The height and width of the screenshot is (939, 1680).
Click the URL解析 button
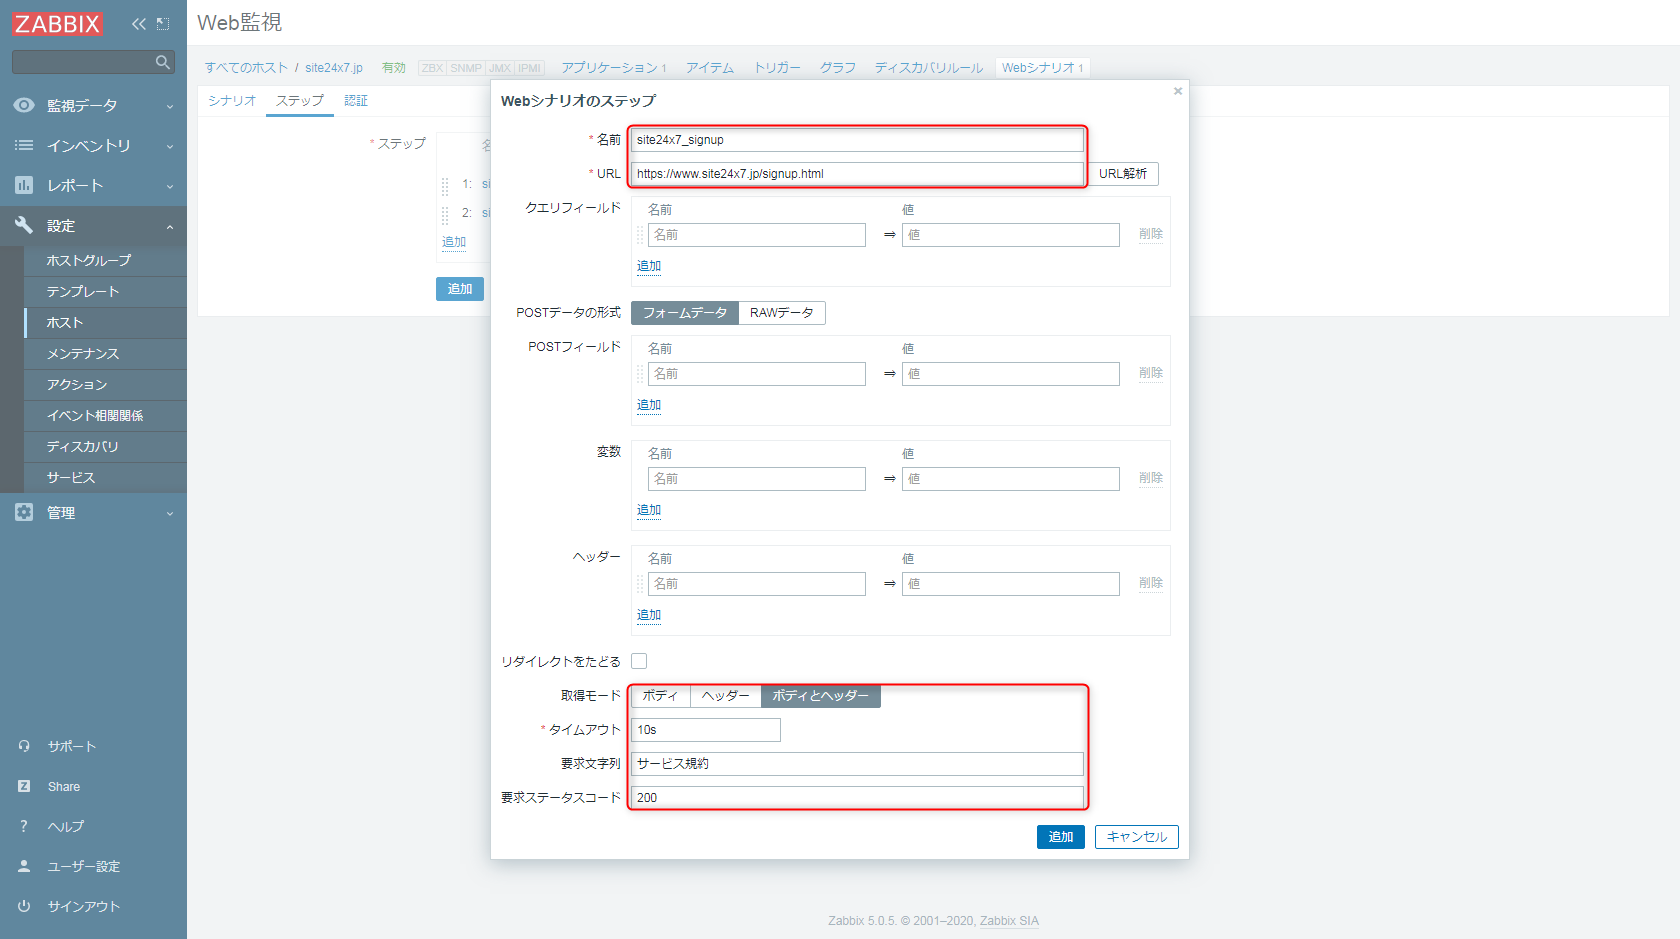click(x=1123, y=174)
